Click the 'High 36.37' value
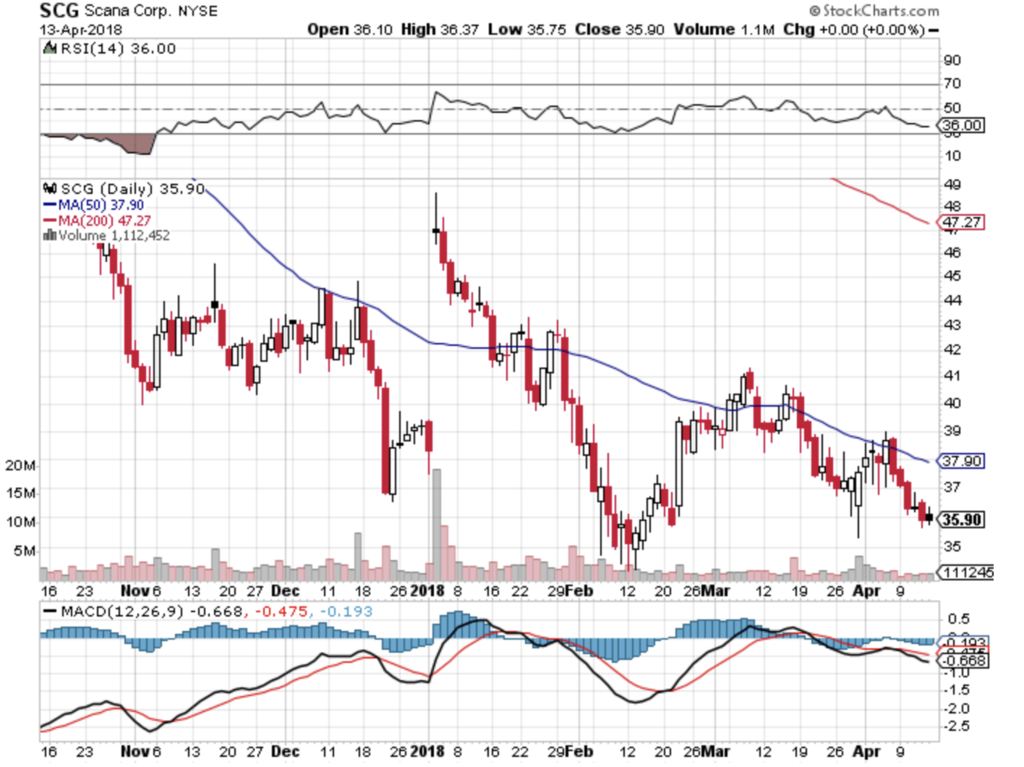1024x767 pixels. (440, 29)
